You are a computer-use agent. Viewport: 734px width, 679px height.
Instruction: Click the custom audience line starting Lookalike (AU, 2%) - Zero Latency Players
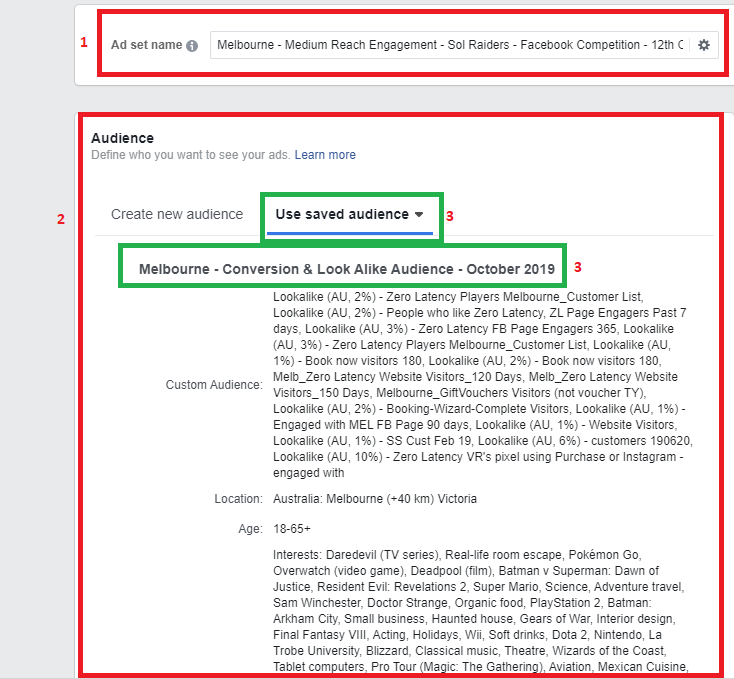[458, 297]
